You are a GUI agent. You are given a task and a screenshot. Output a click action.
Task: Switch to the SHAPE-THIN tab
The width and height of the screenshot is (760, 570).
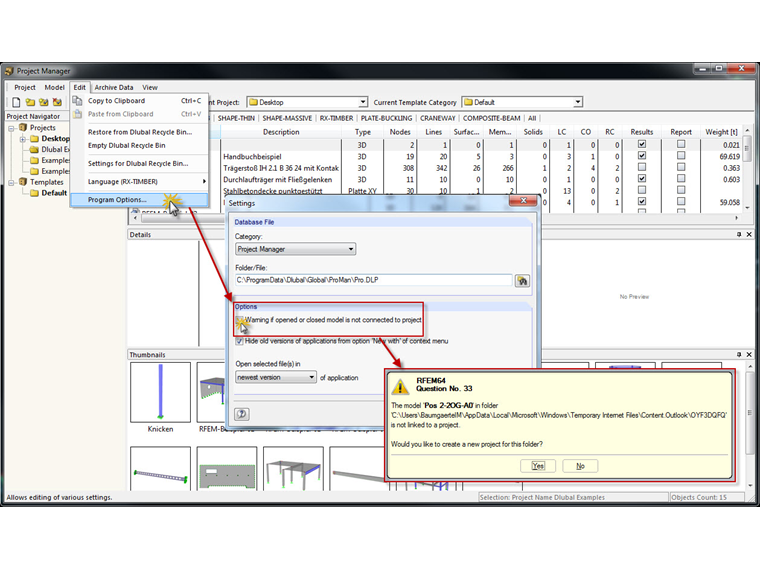(x=236, y=118)
